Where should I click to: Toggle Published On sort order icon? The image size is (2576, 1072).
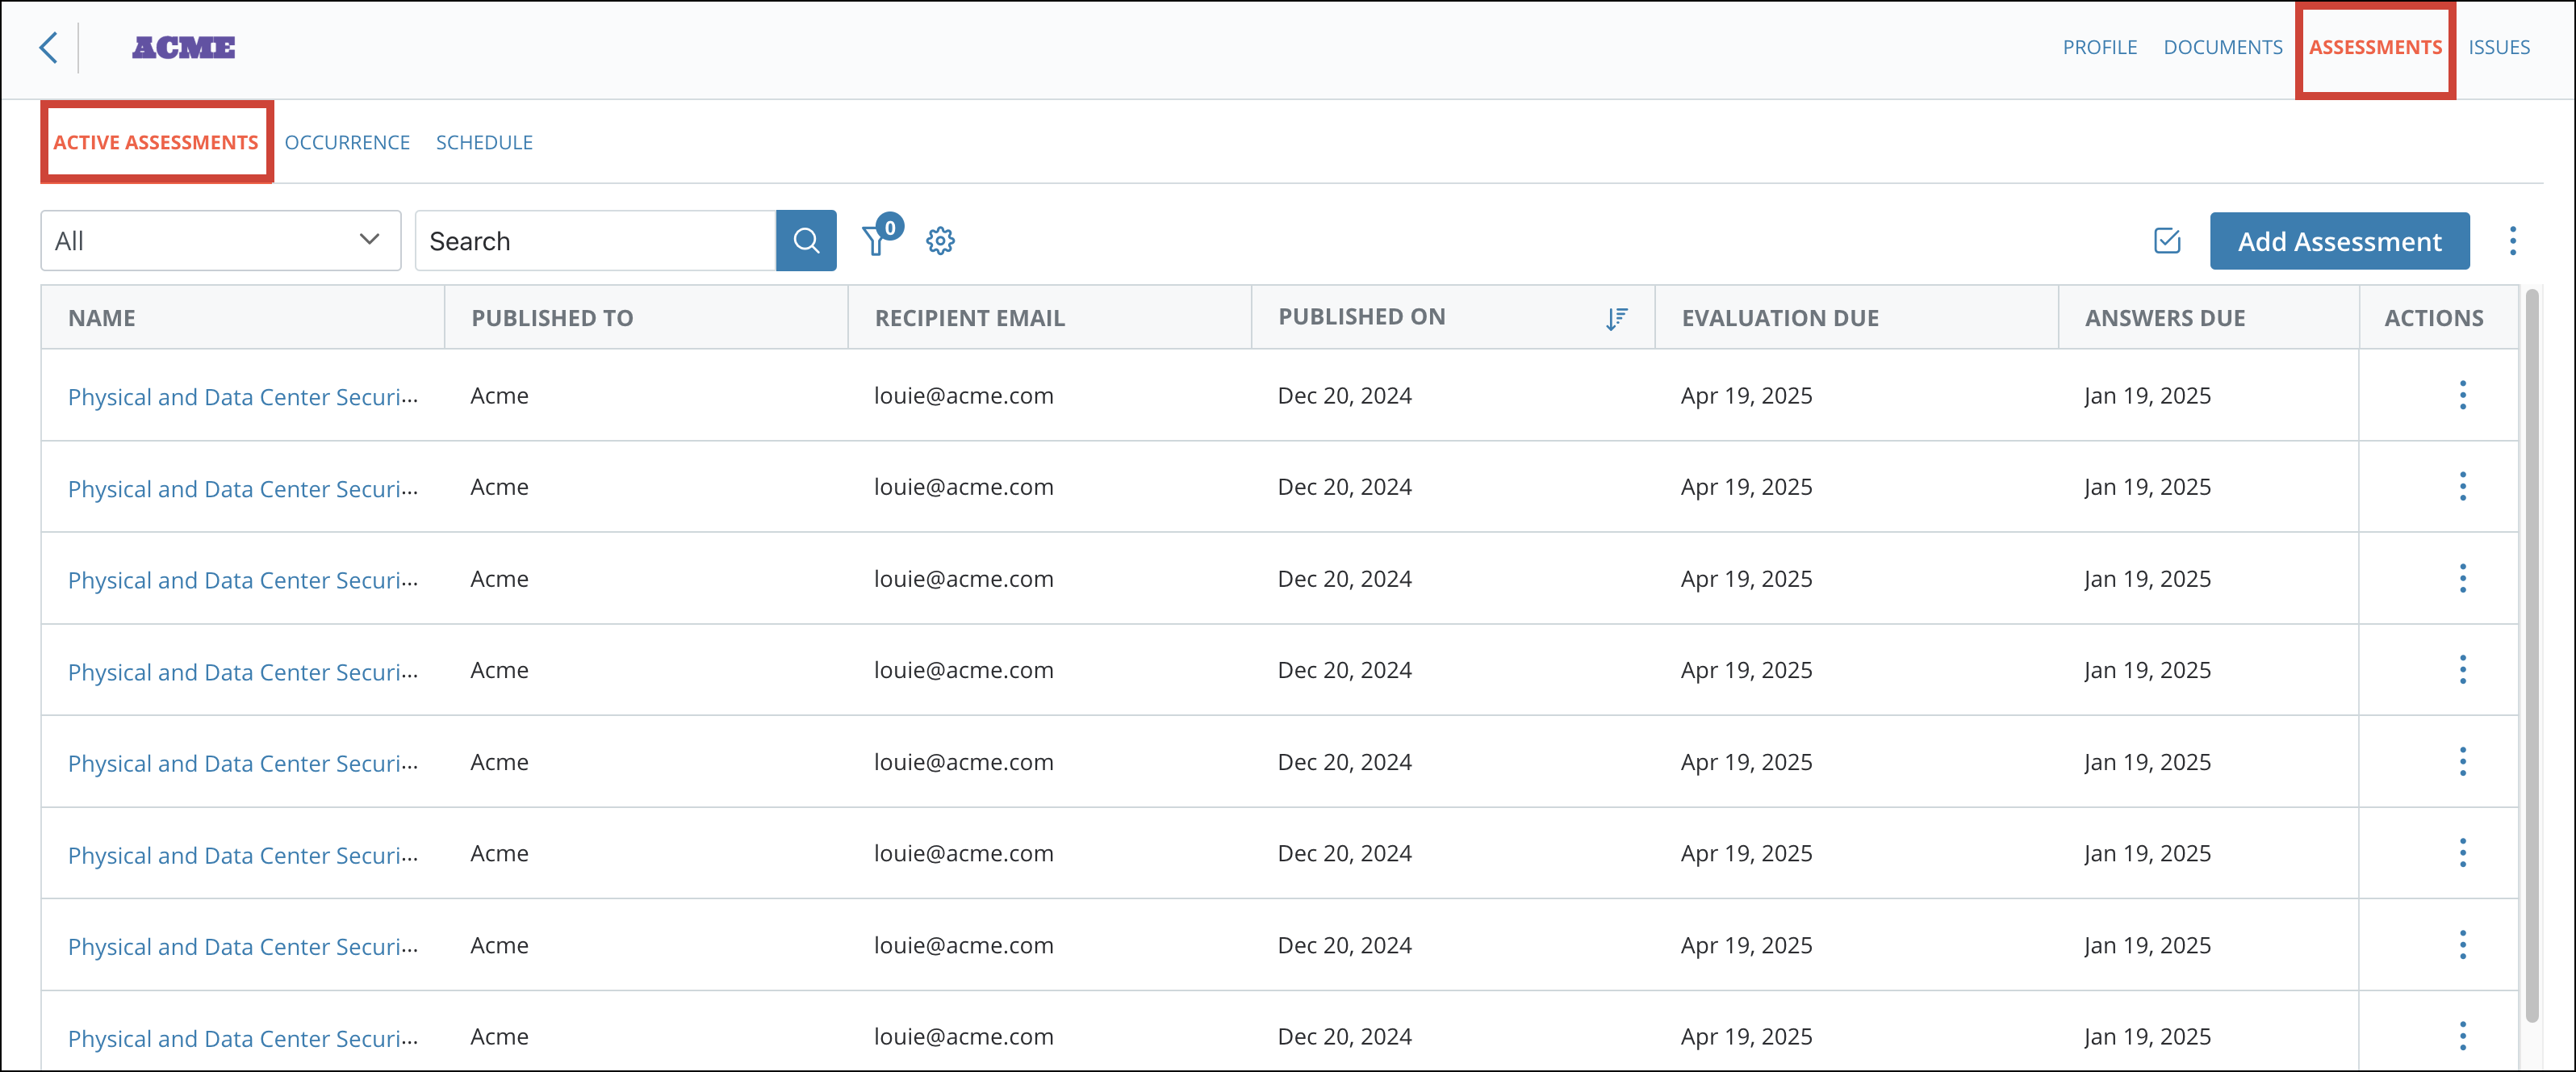(x=1616, y=318)
